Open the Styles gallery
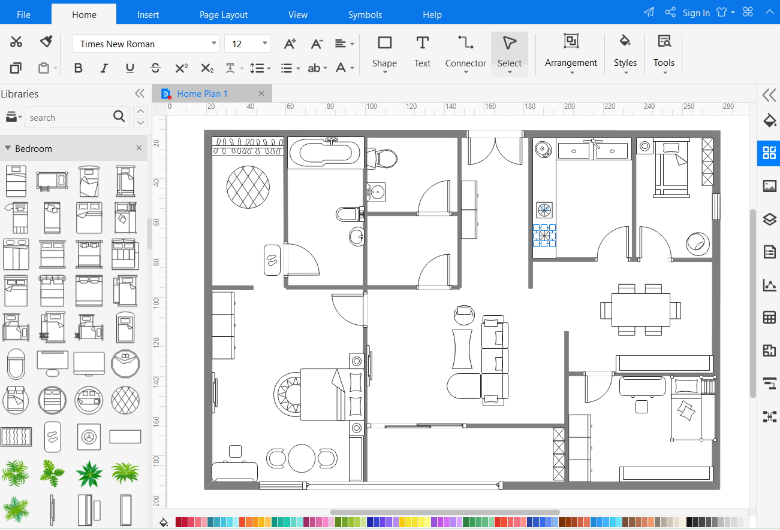 [625, 53]
